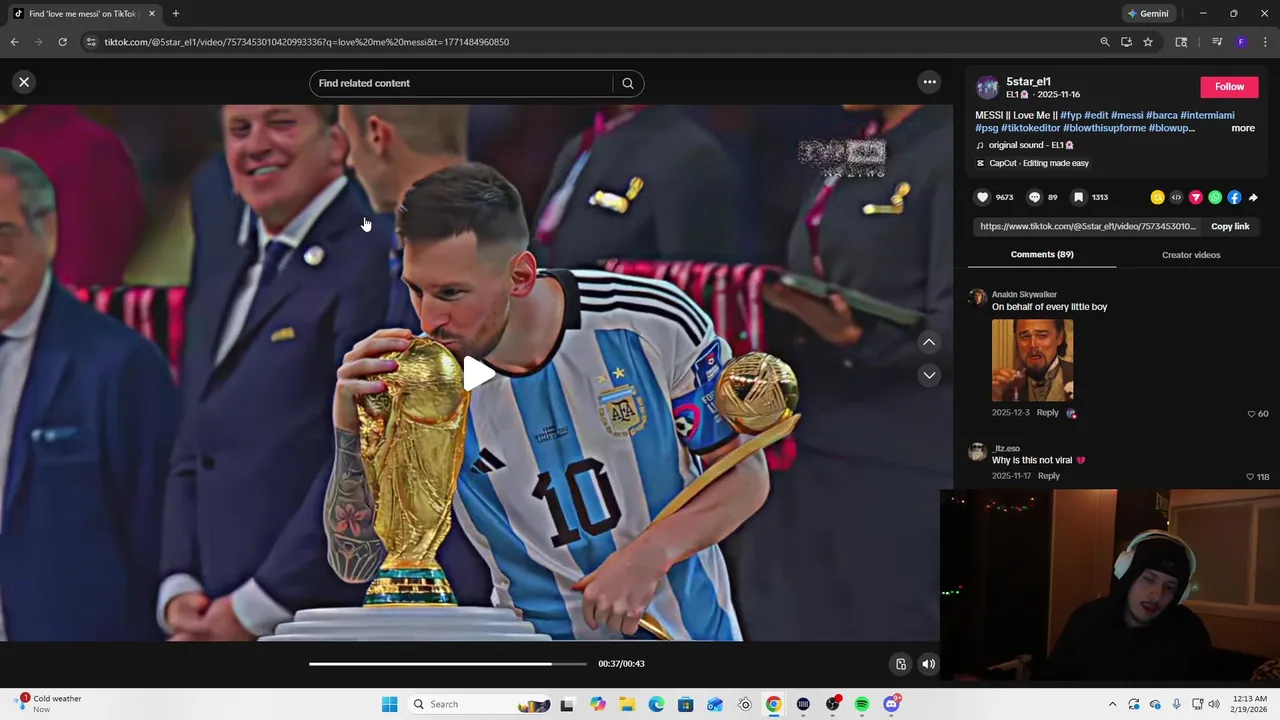Repost the video using yellow repost icon
The height and width of the screenshot is (720, 1280).
pos(1157,197)
